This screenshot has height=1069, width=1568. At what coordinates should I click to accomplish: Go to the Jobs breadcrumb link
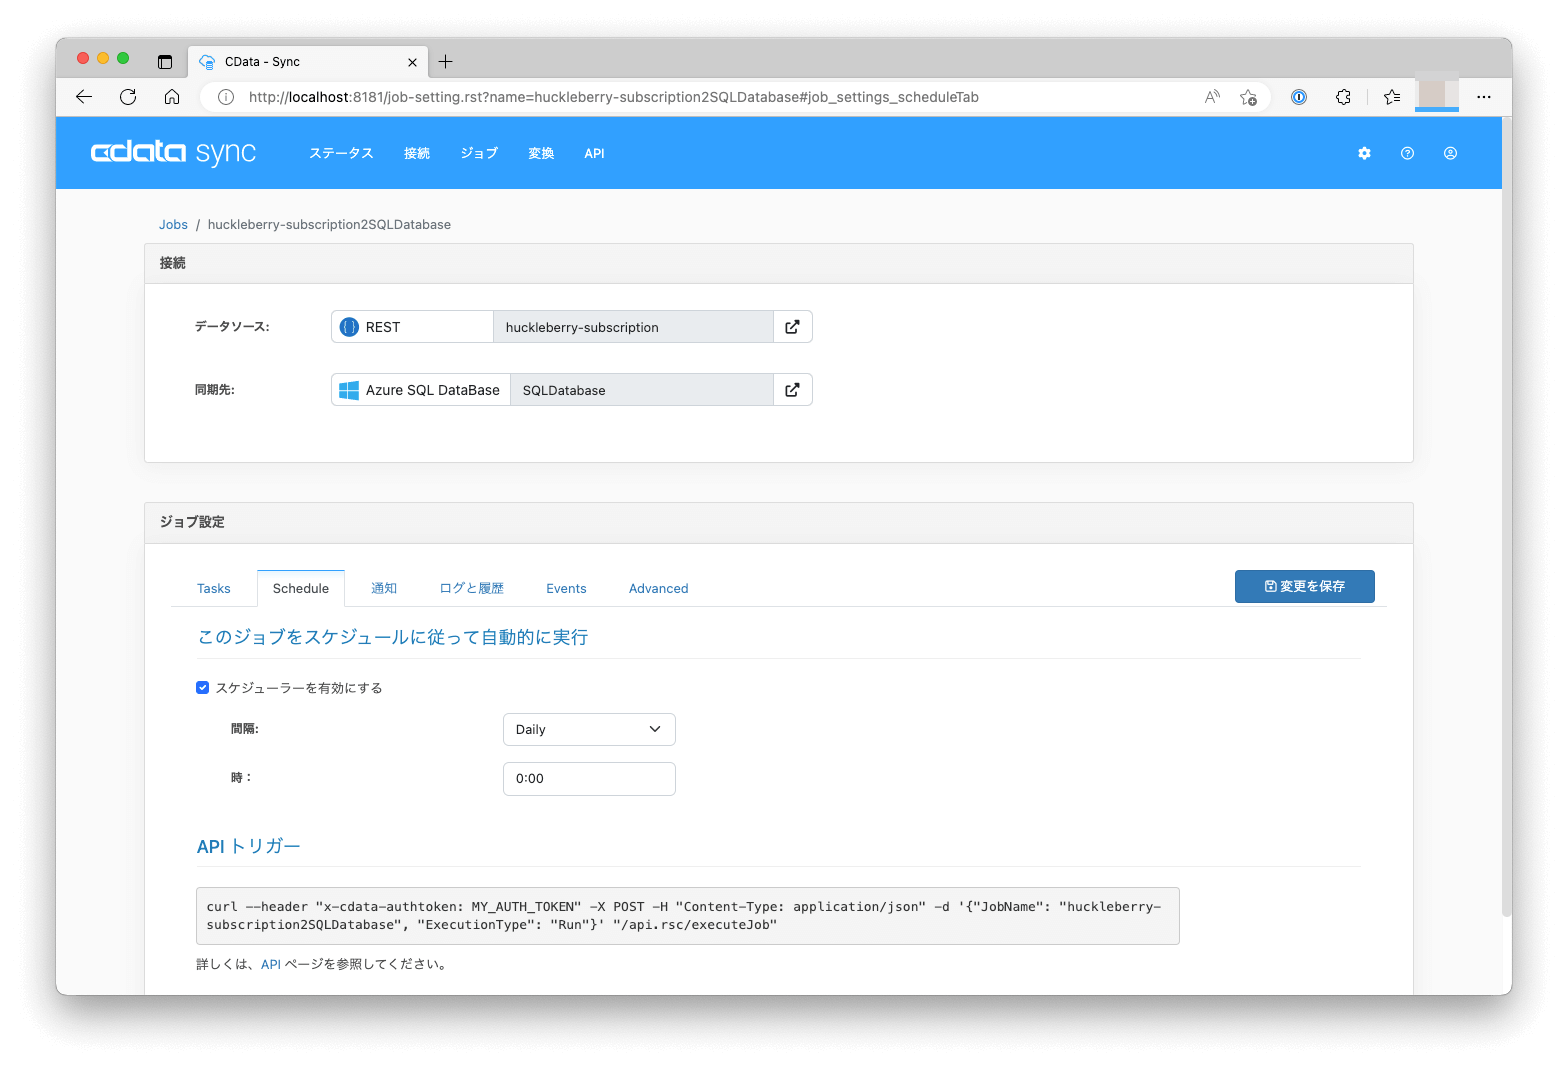(173, 225)
